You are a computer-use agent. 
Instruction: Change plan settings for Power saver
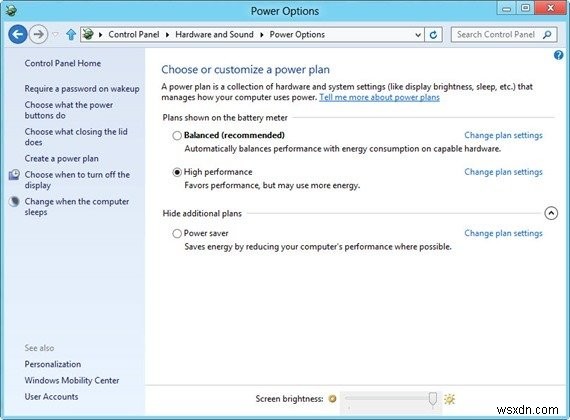[x=503, y=233]
